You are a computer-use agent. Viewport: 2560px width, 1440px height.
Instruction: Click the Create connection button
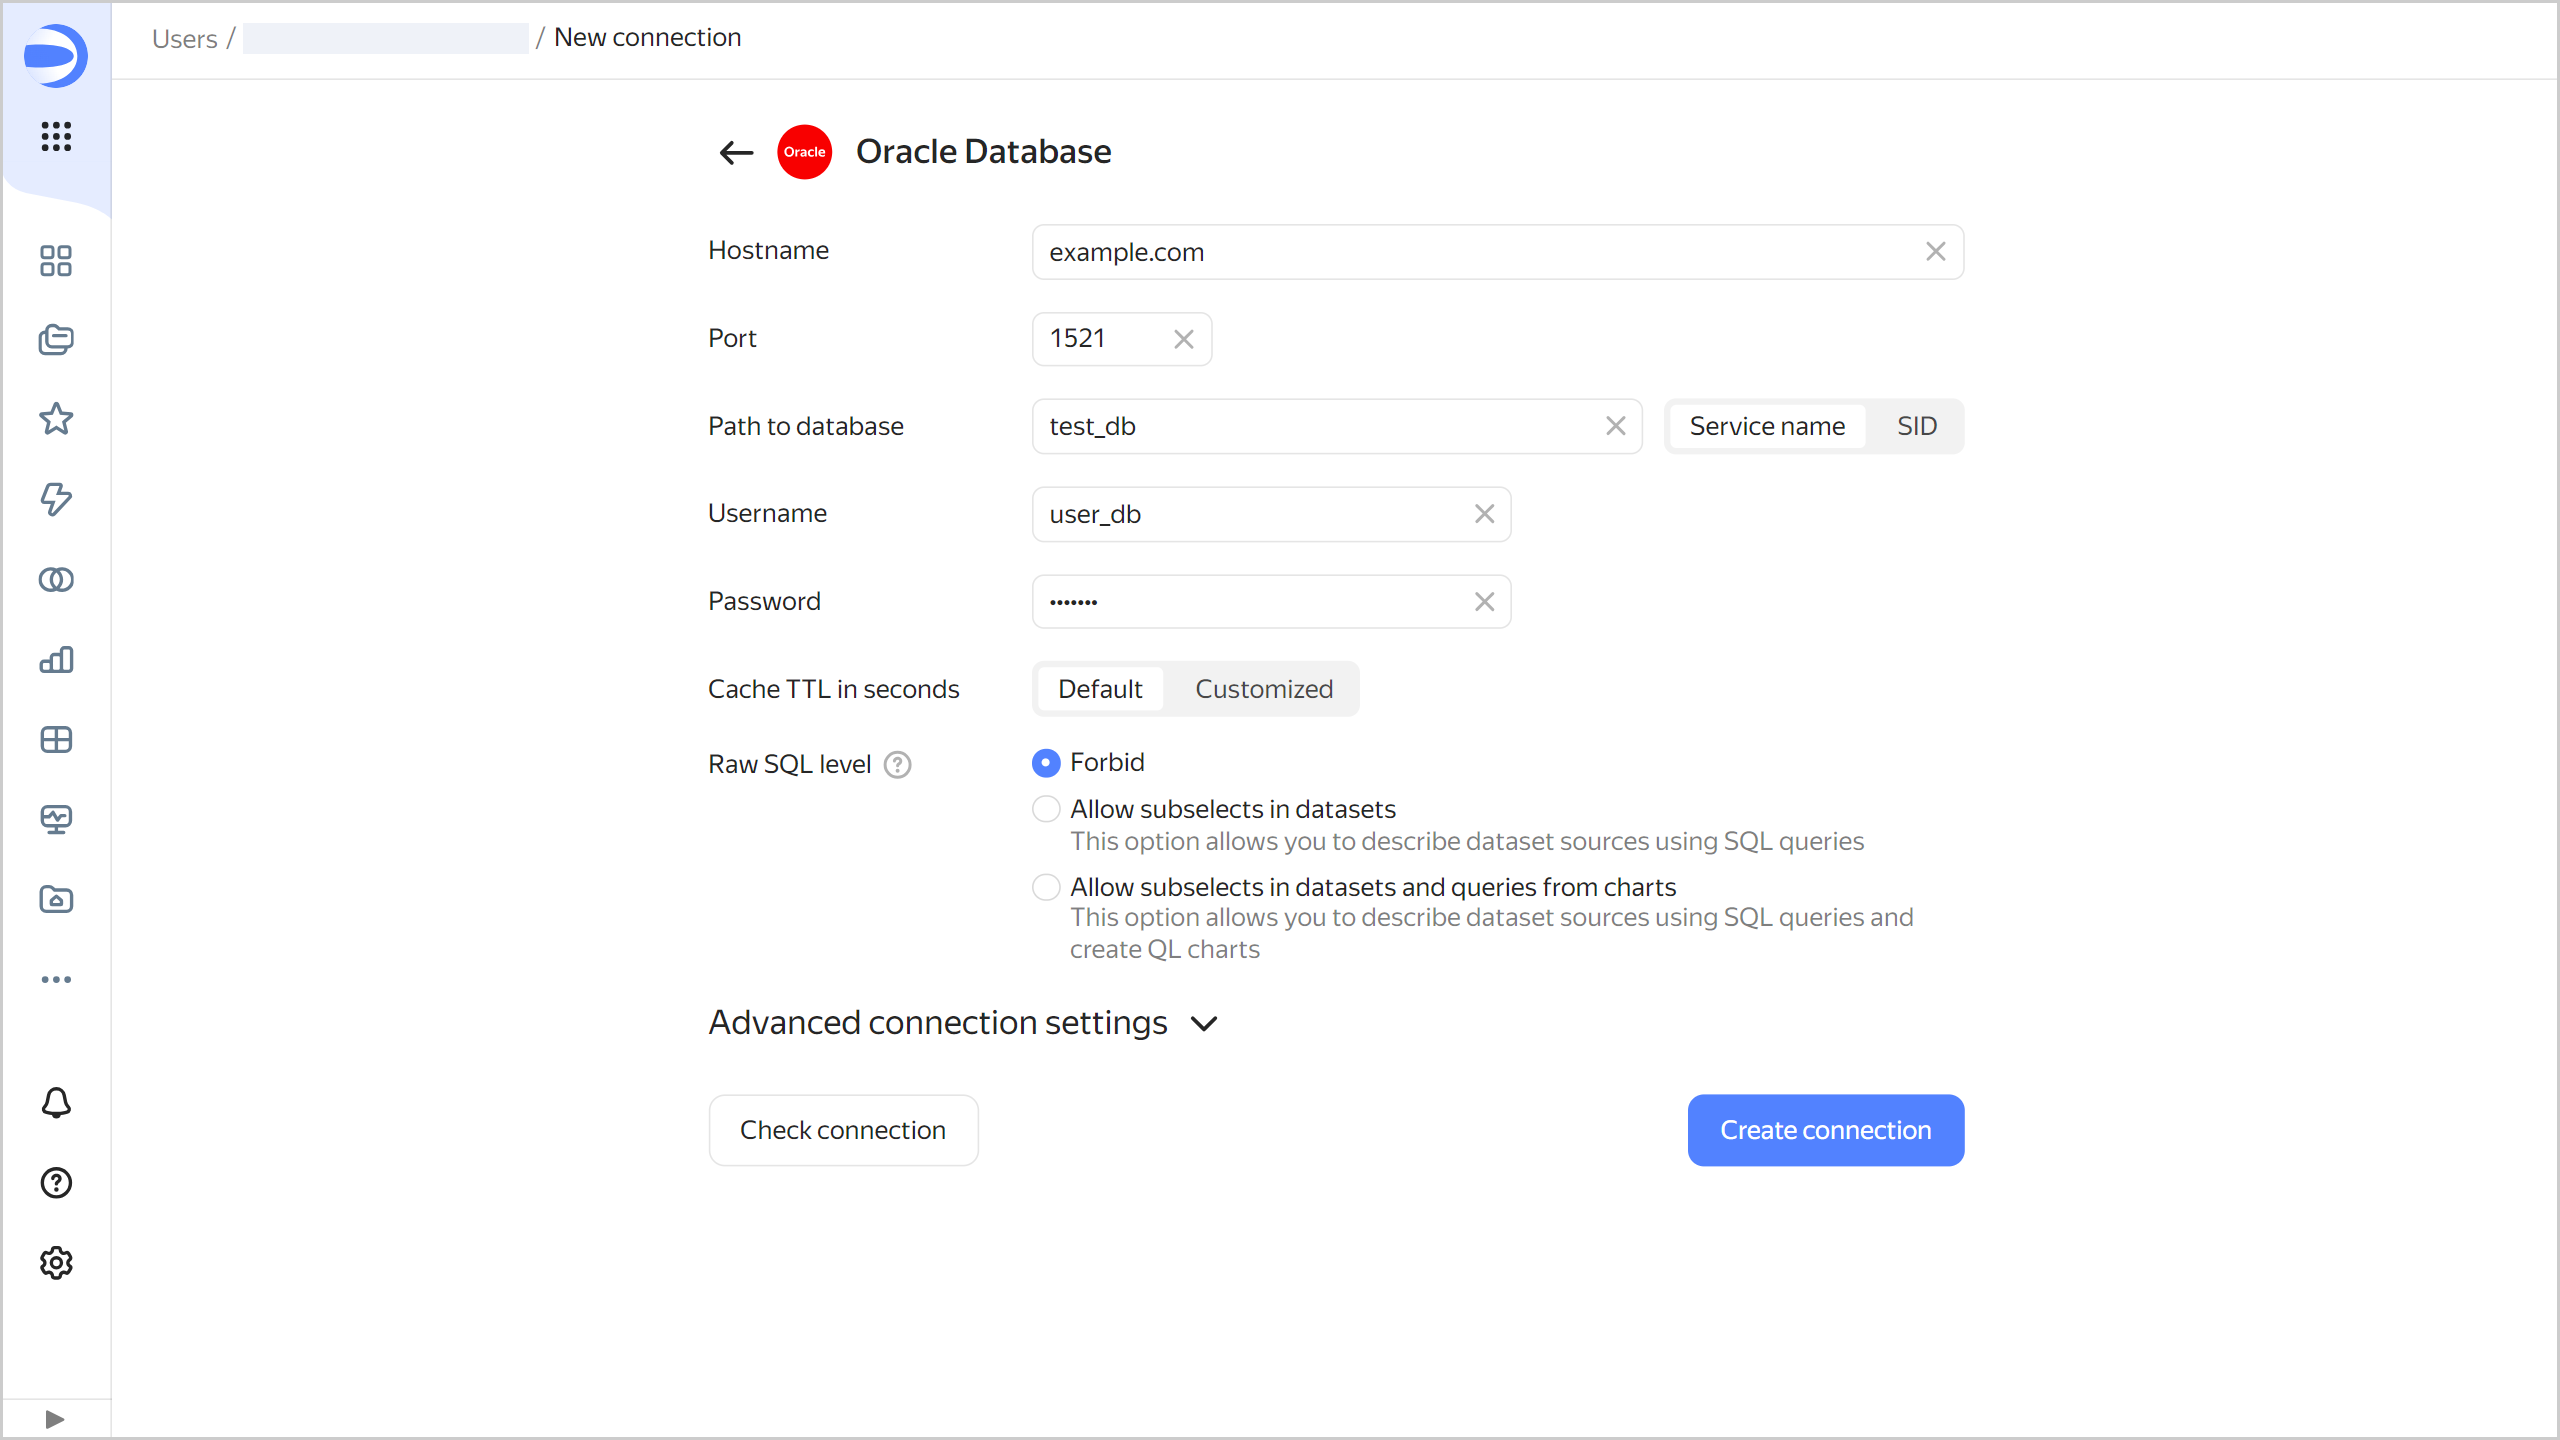pyautogui.click(x=1825, y=1130)
